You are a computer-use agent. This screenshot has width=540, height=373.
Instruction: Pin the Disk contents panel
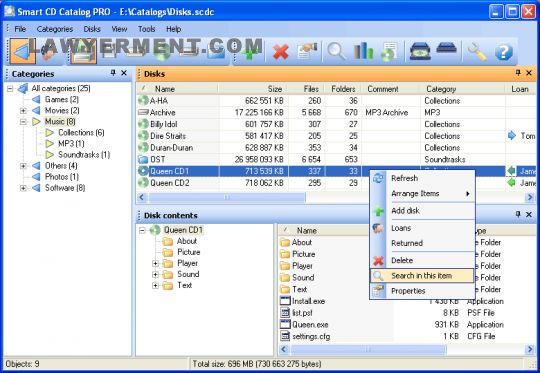(518, 215)
